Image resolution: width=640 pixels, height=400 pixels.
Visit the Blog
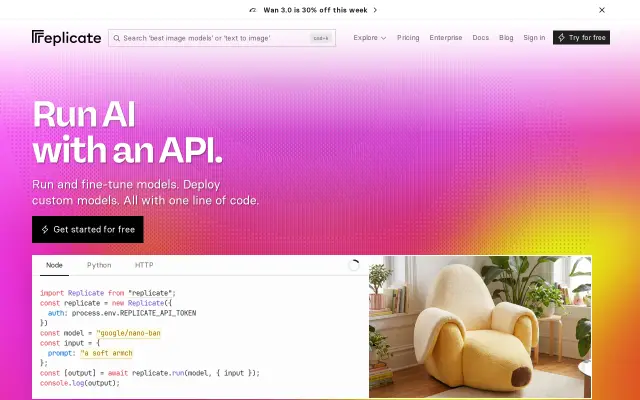[506, 38]
